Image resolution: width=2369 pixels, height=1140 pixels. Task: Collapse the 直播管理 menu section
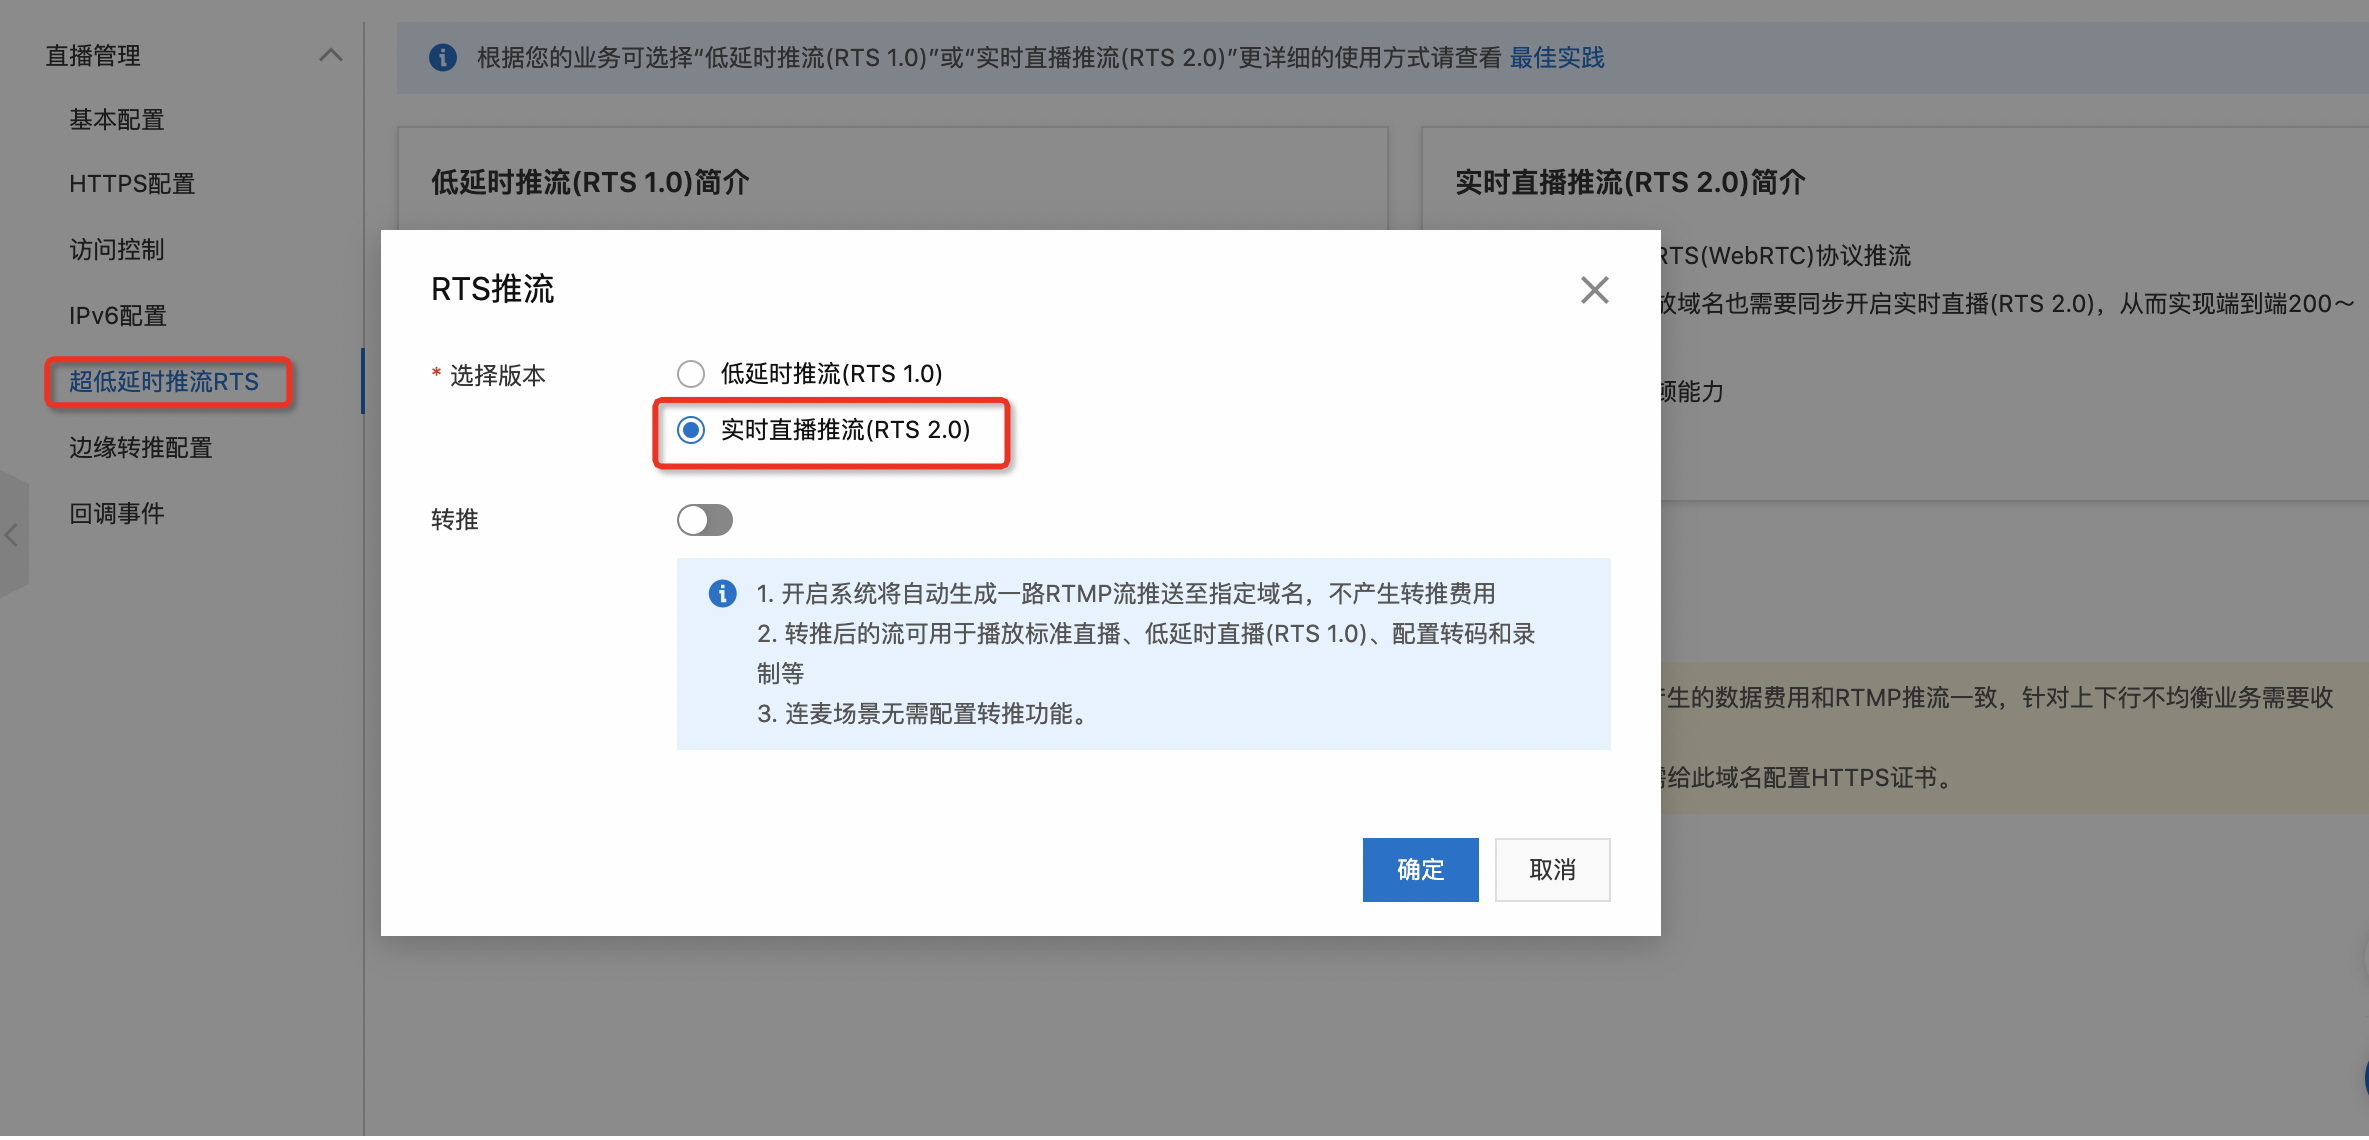331,56
